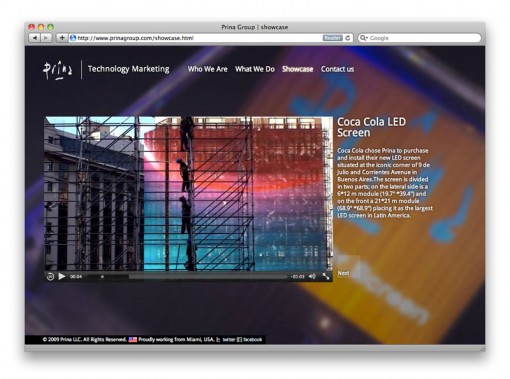Go to the Contact us page

tap(337, 69)
